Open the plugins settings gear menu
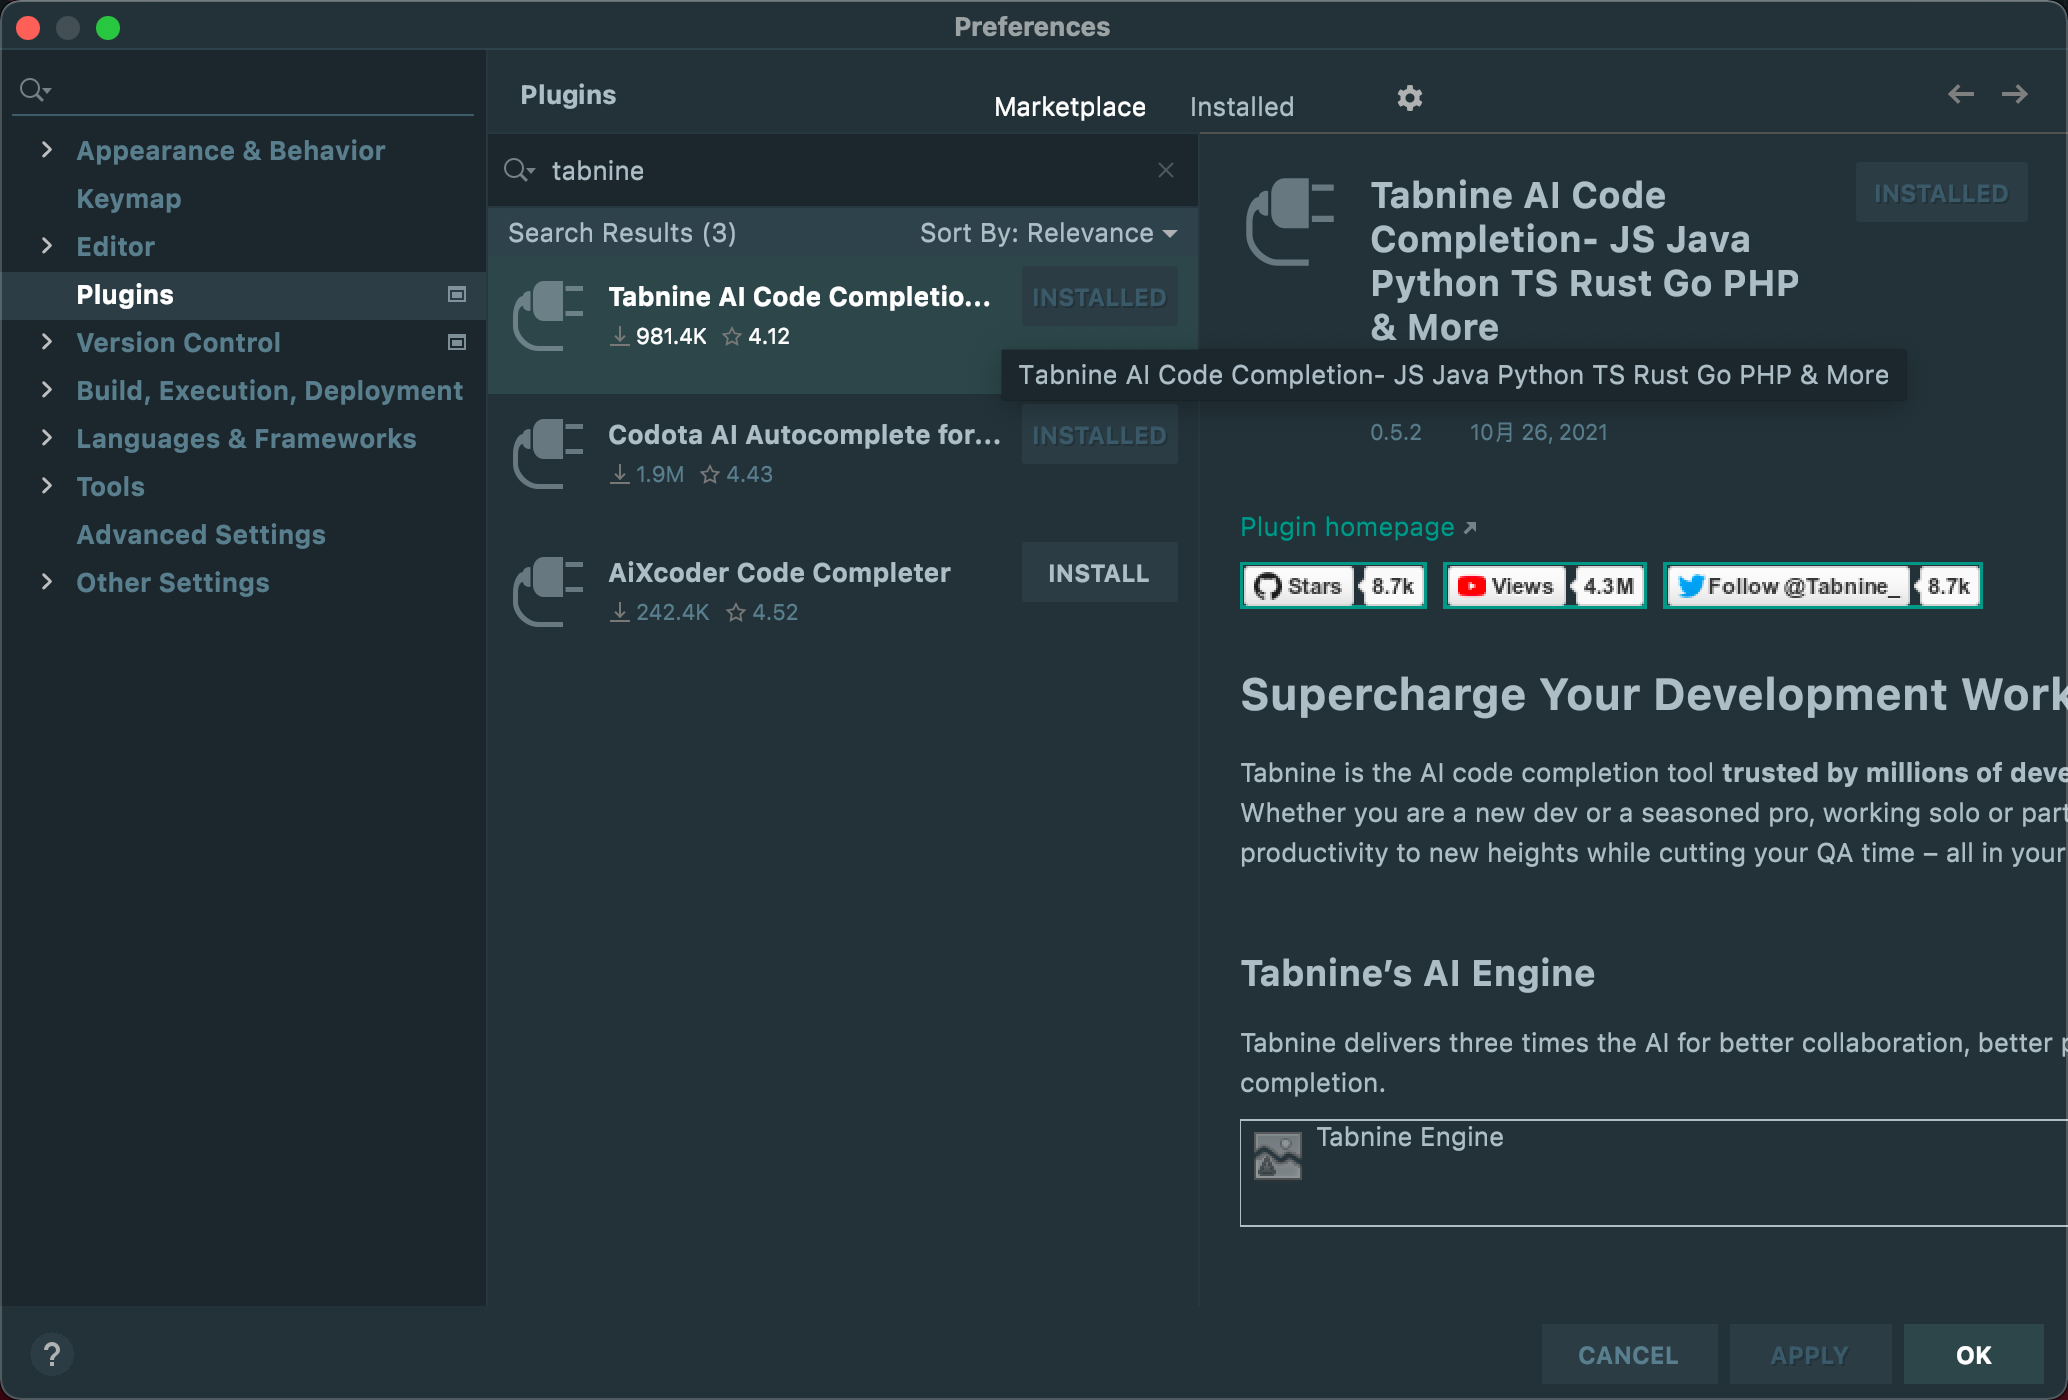This screenshot has width=2068, height=1400. click(x=1409, y=98)
